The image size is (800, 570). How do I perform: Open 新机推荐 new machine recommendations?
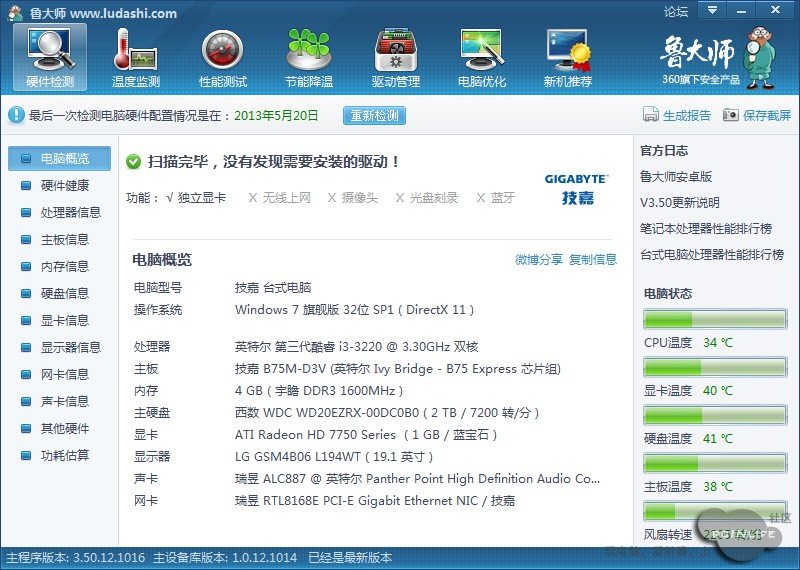pos(567,57)
